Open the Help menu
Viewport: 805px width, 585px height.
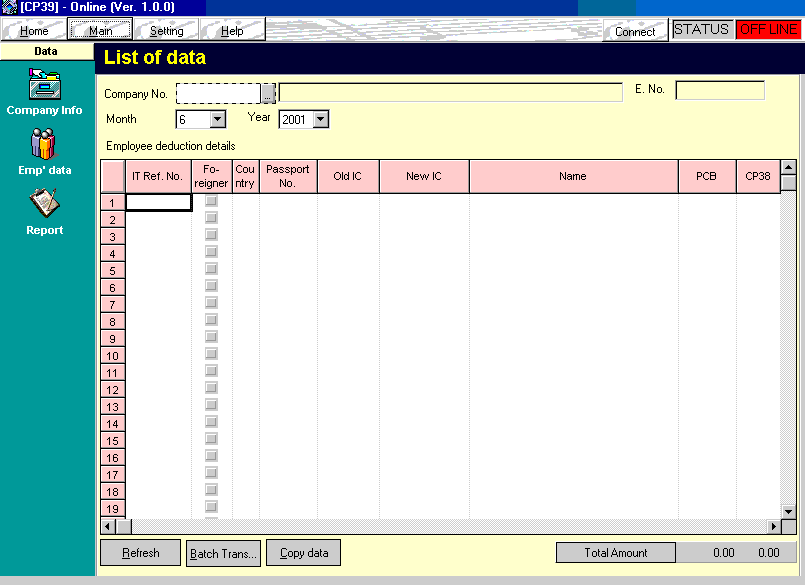232,31
